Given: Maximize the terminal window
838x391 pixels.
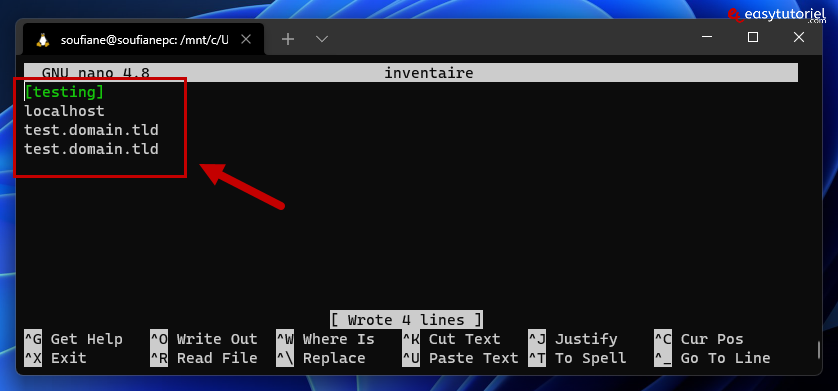Looking at the screenshot, I should [x=752, y=37].
